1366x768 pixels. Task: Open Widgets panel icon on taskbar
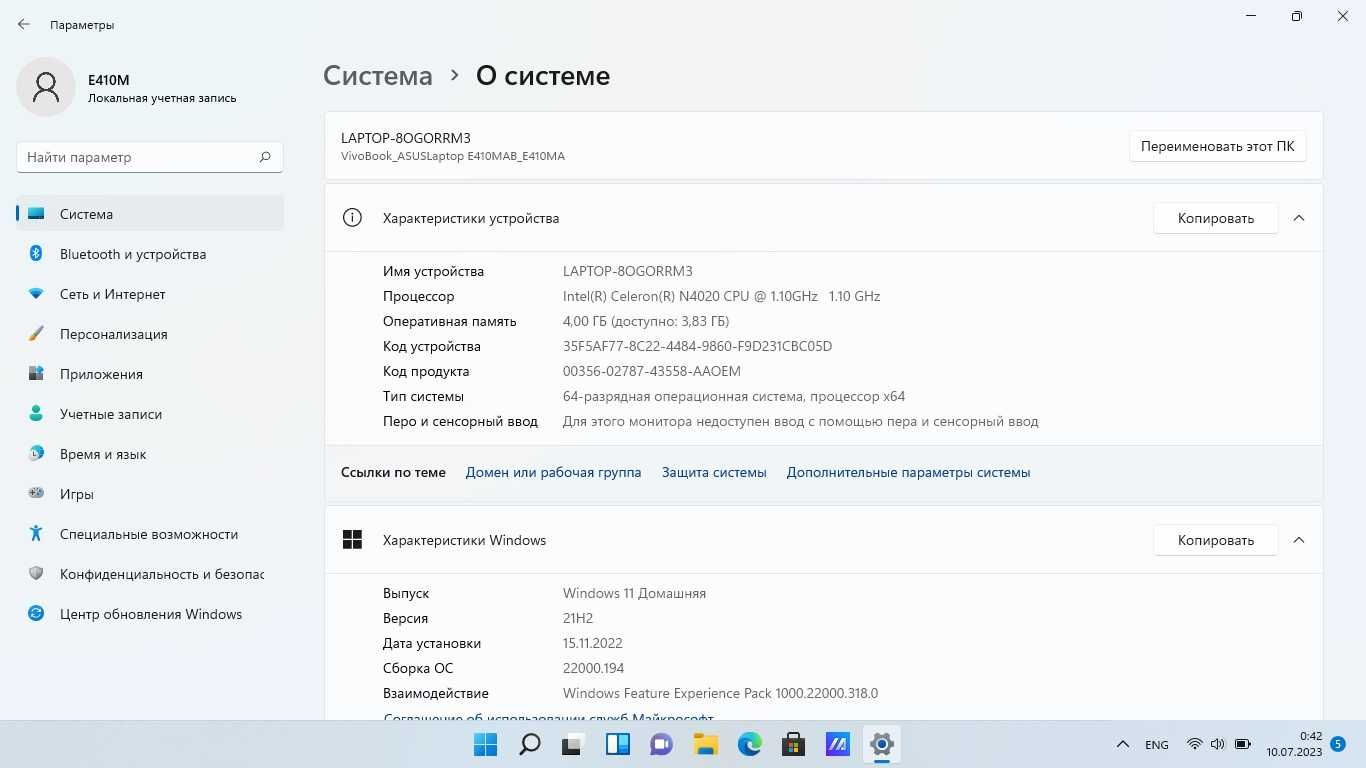pyautogui.click(x=618, y=744)
